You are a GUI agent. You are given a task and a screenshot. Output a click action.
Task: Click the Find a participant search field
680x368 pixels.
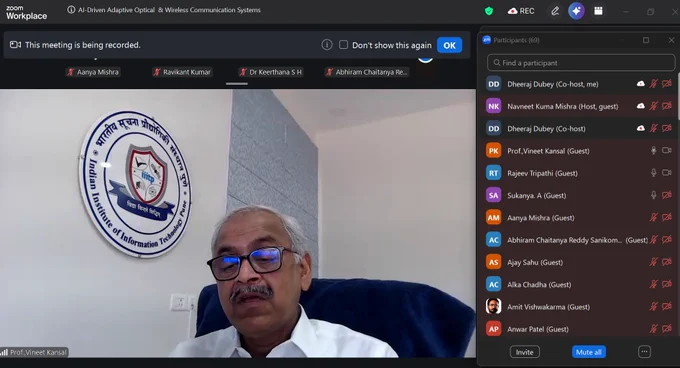[581, 63]
